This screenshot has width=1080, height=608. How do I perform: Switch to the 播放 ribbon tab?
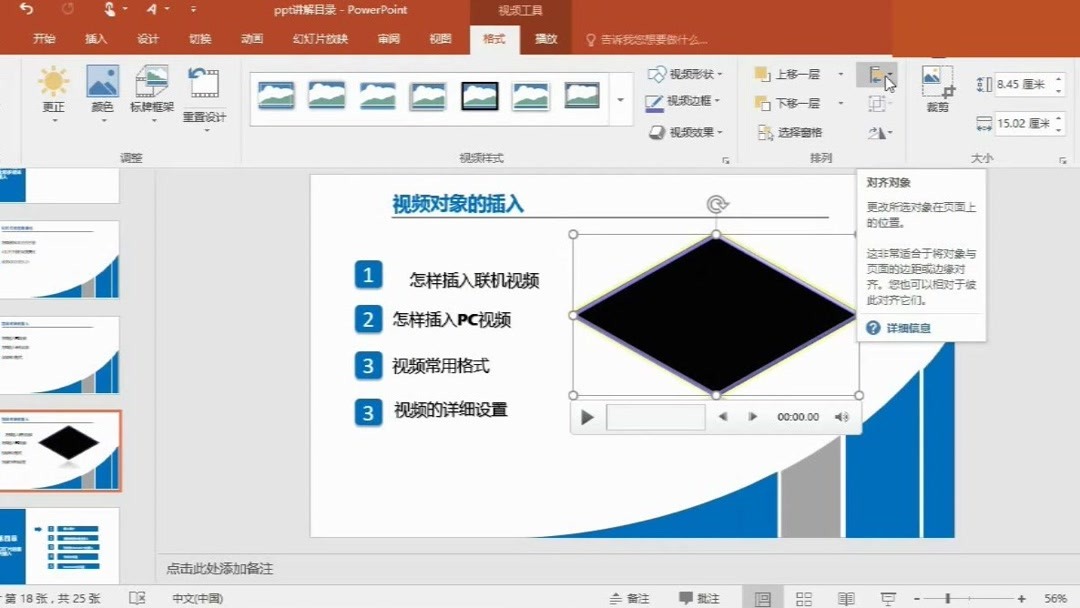pos(548,40)
